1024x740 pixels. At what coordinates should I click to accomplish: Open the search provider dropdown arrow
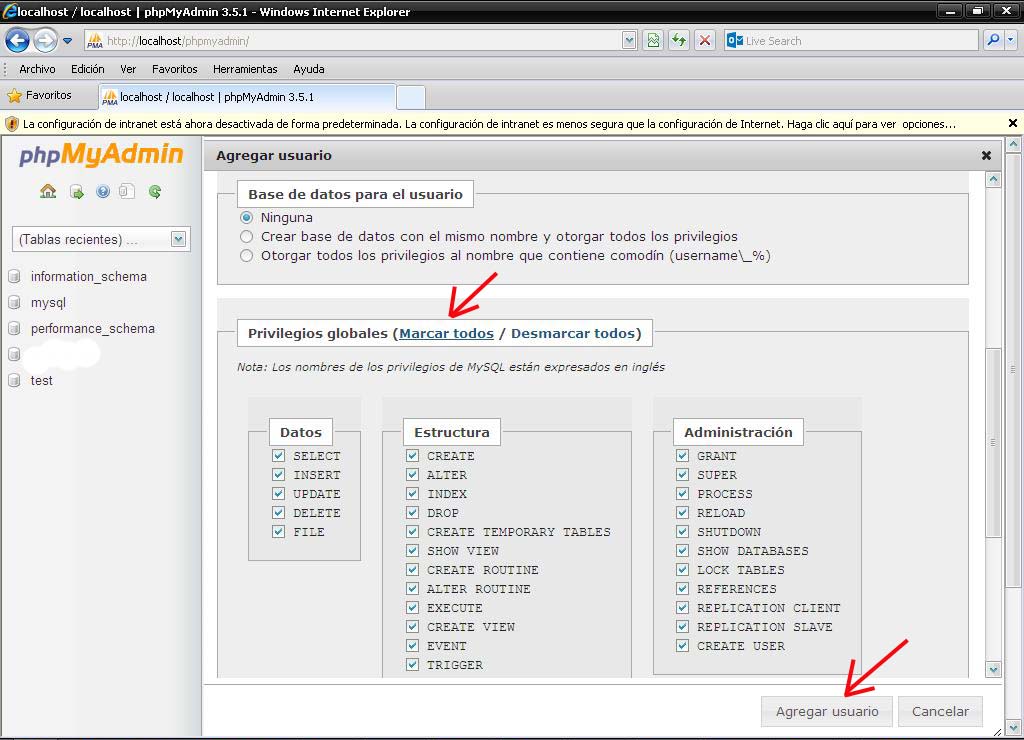(1011, 40)
